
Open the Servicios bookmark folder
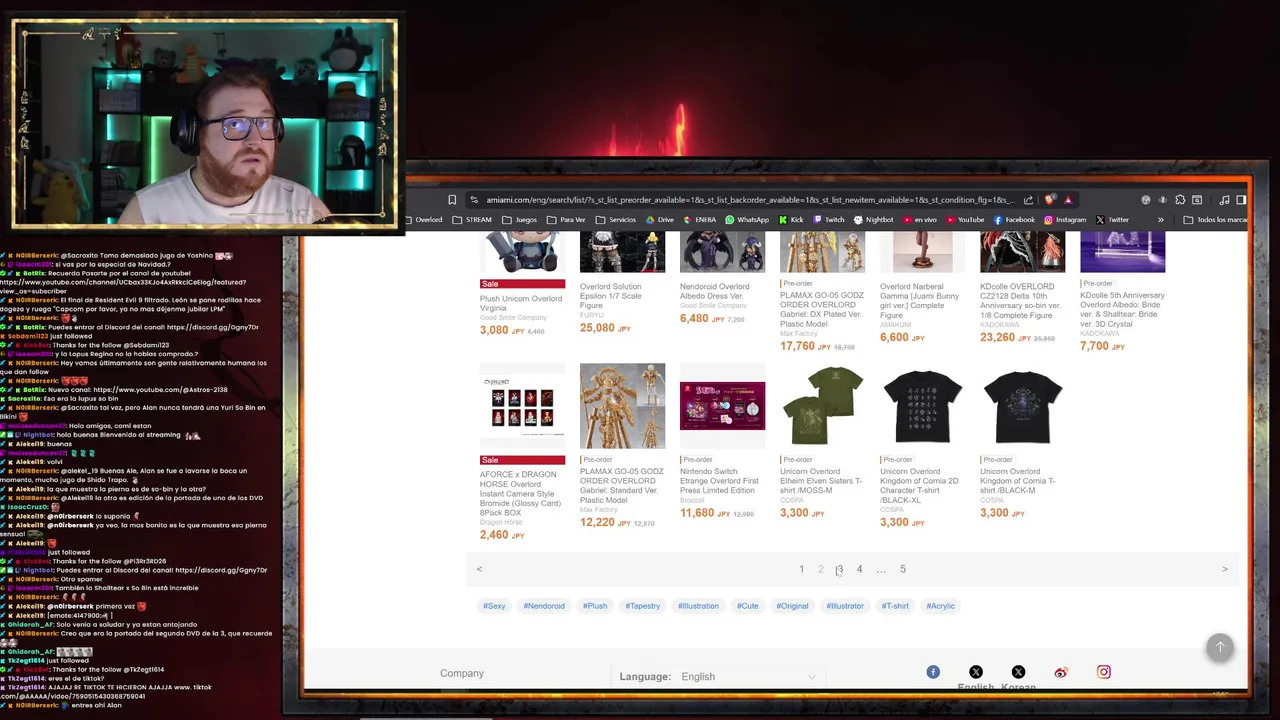tap(616, 220)
